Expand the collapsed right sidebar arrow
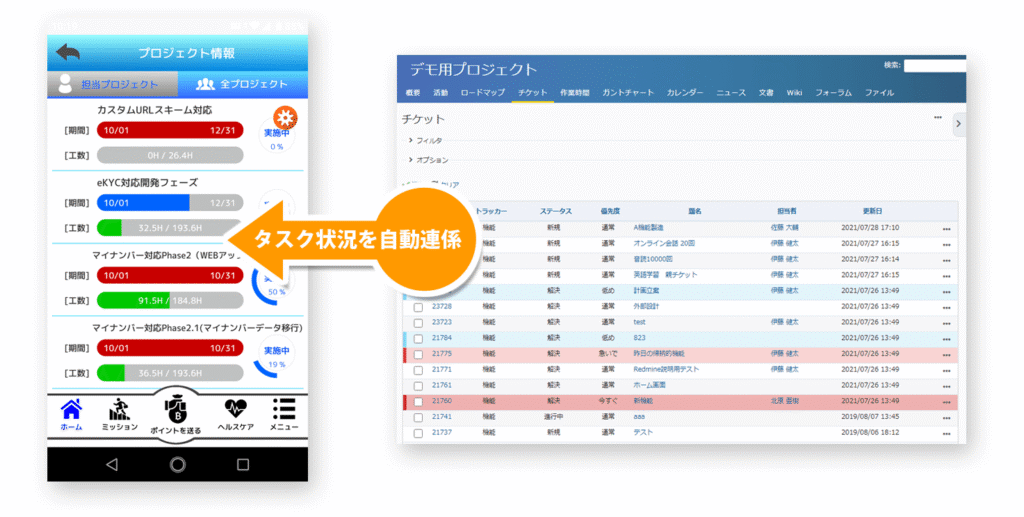Viewport: 1024px width, 517px height. pos(958,123)
